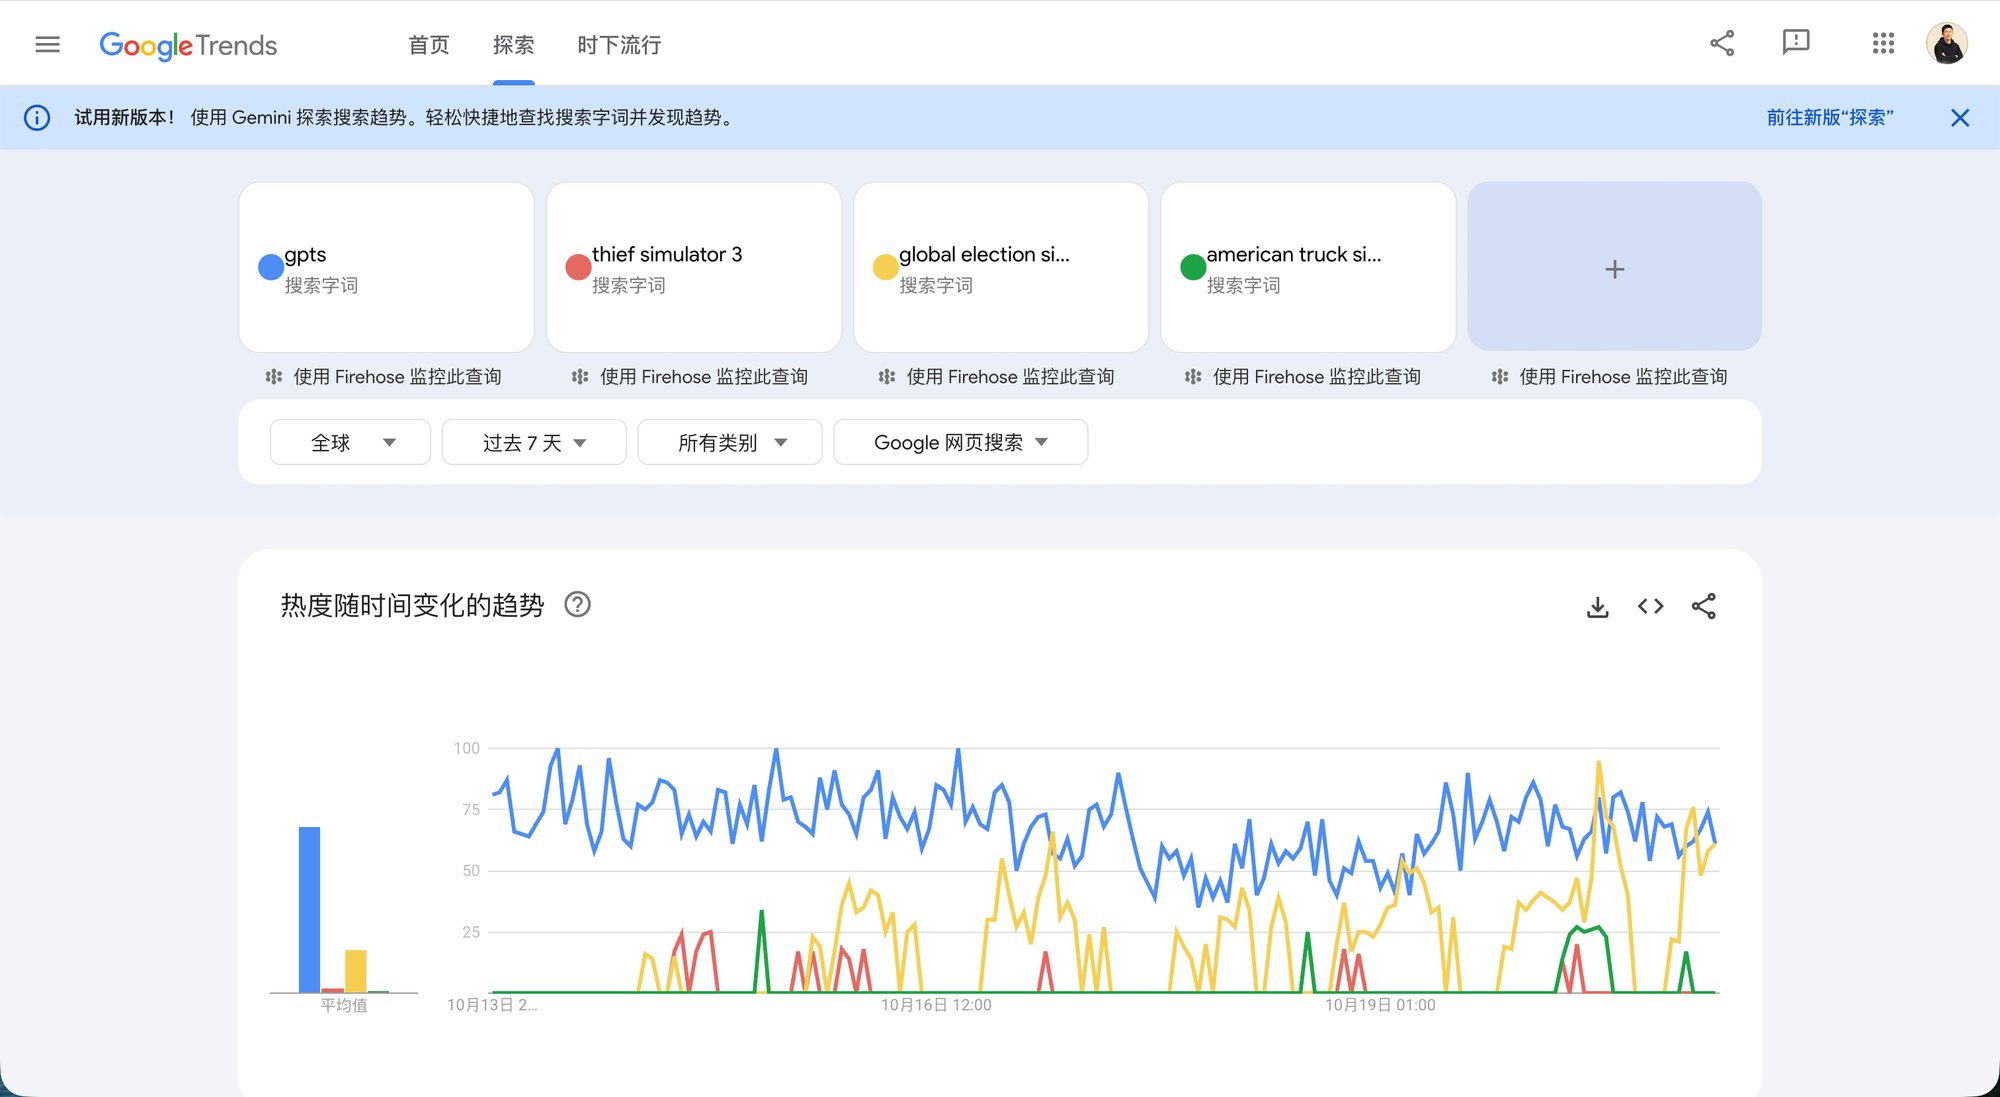
Task: Monitor global election query with Firehose
Action: click(997, 377)
